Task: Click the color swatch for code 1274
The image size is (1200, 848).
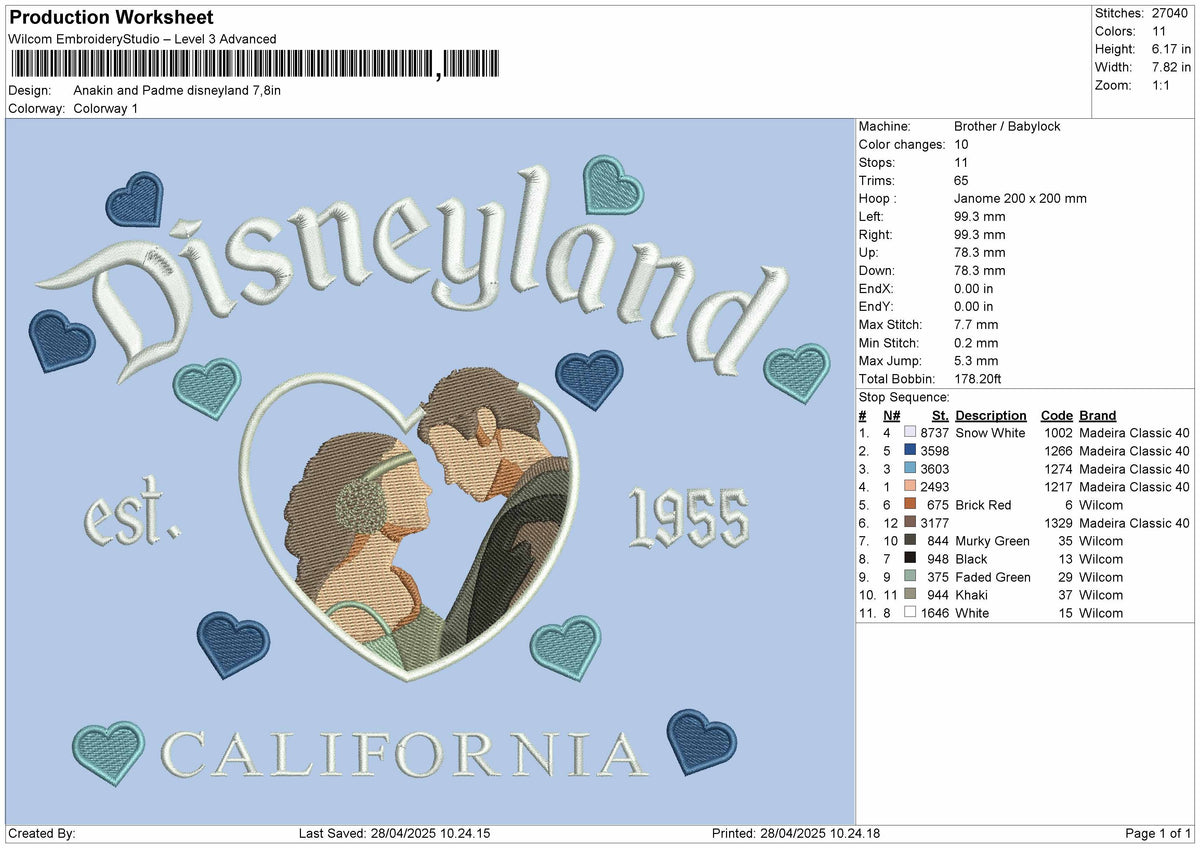Action: pyautogui.click(x=910, y=469)
